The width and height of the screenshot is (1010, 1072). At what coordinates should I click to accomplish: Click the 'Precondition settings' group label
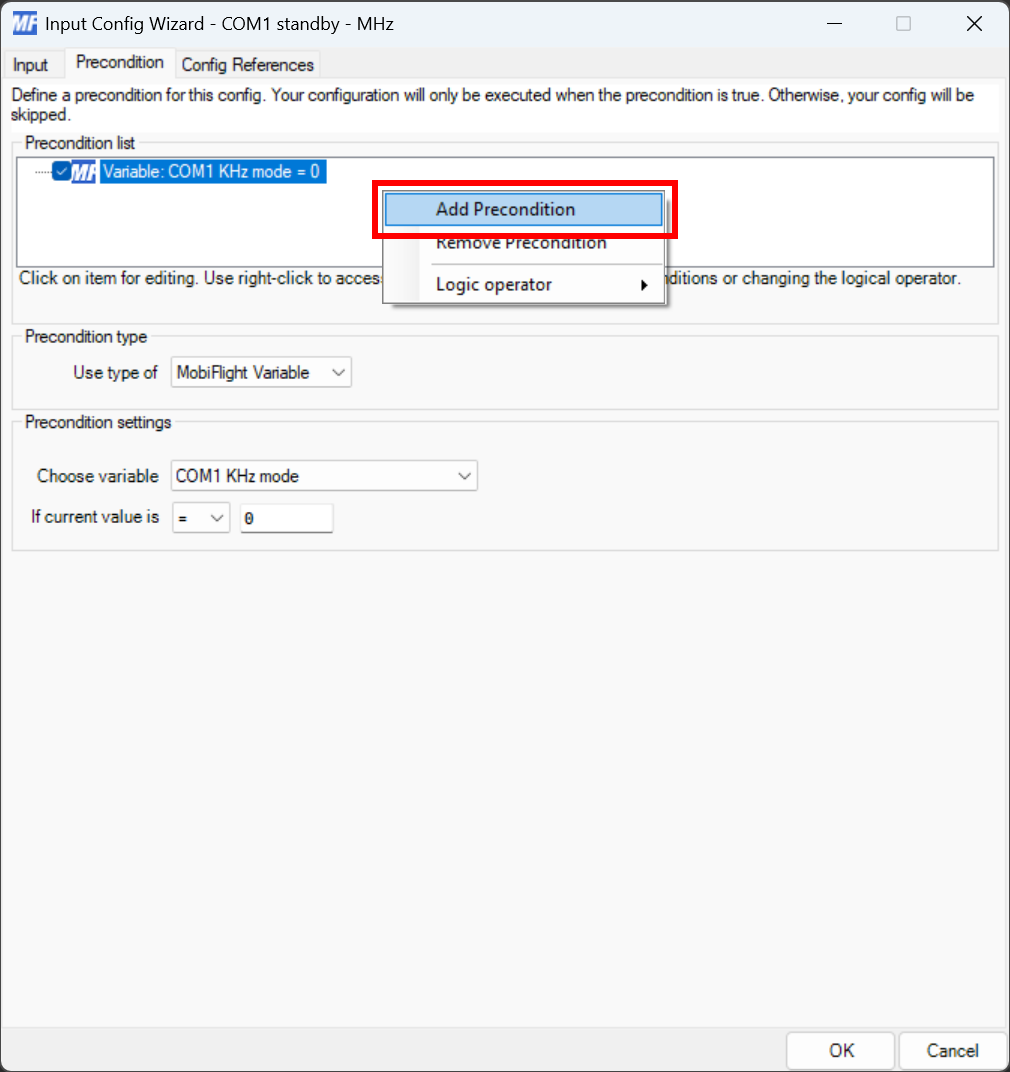click(98, 423)
